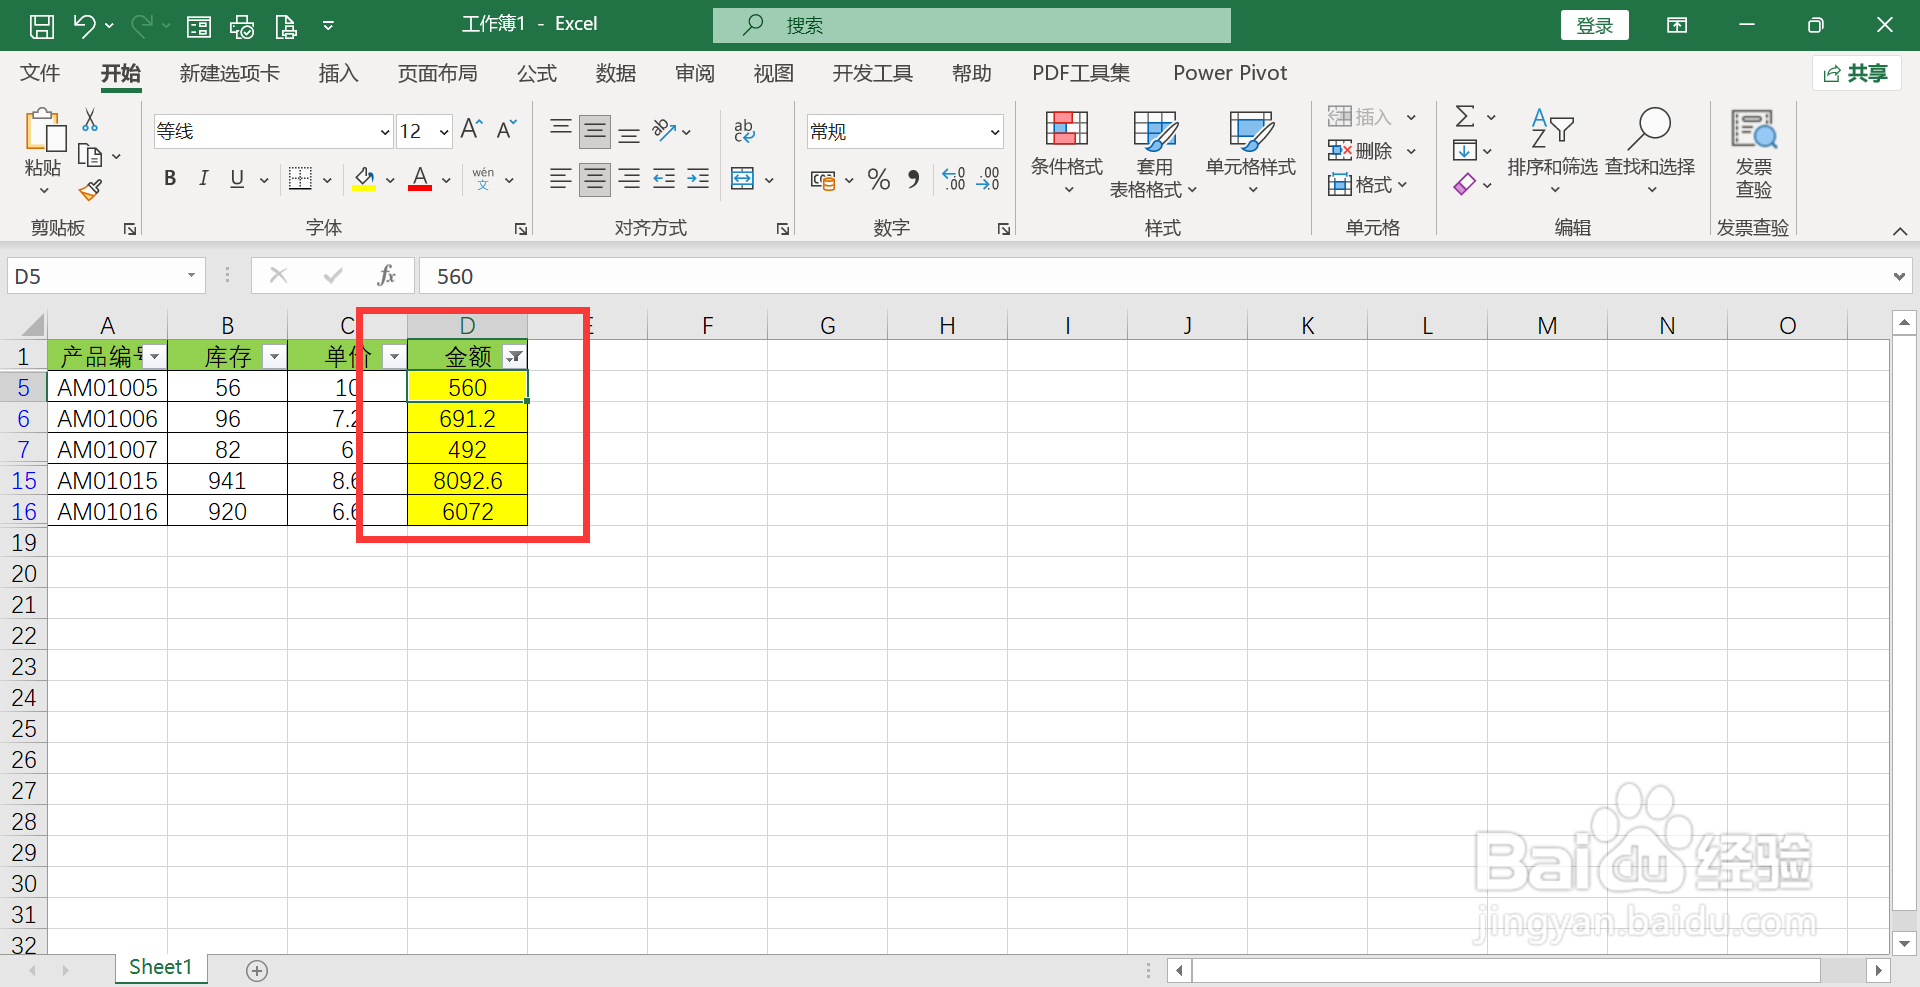Click the Save icon in title bar
This screenshot has width=1920, height=987.
click(x=42, y=26)
